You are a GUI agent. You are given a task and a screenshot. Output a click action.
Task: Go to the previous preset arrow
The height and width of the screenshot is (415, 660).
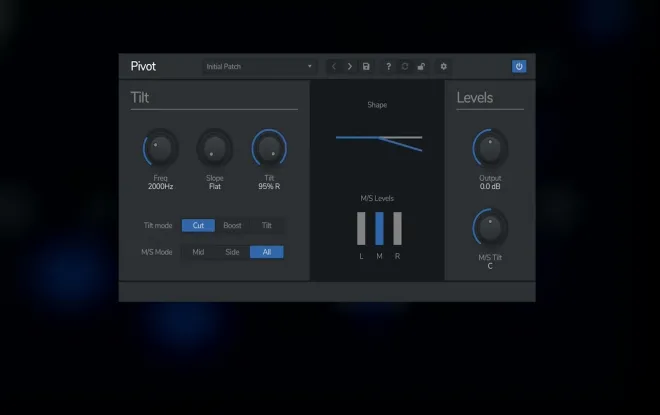(x=334, y=67)
